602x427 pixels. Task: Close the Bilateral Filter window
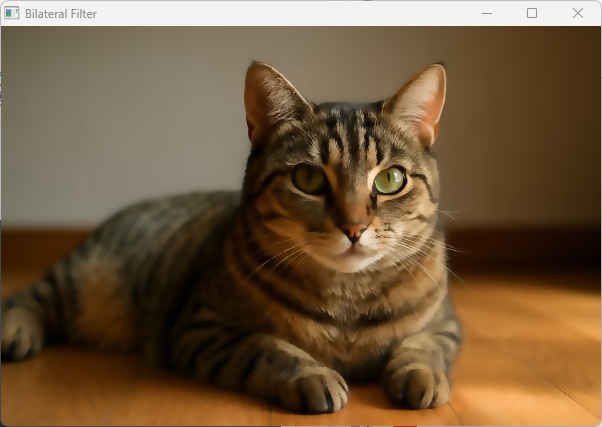[578, 13]
